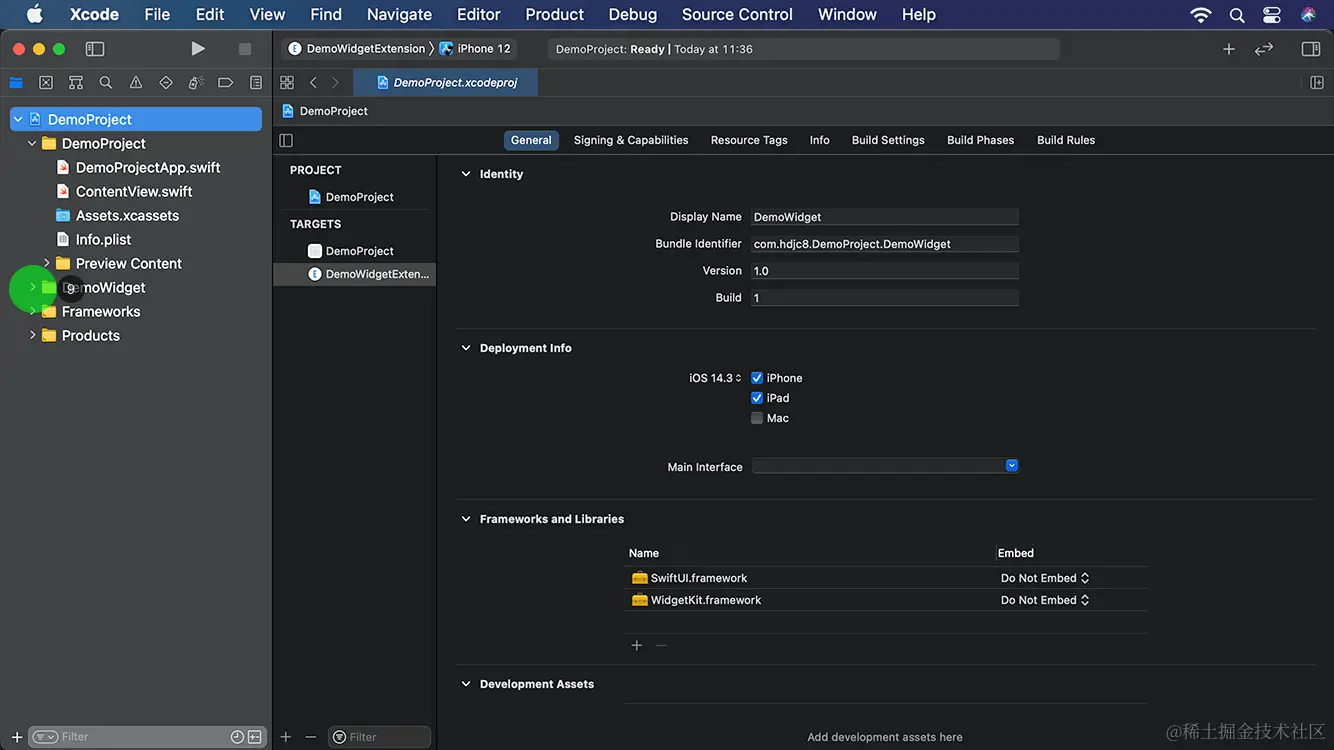Collapse the Deployment Info section
Image resolution: width=1334 pixels, height=750 pixels.
466,348
